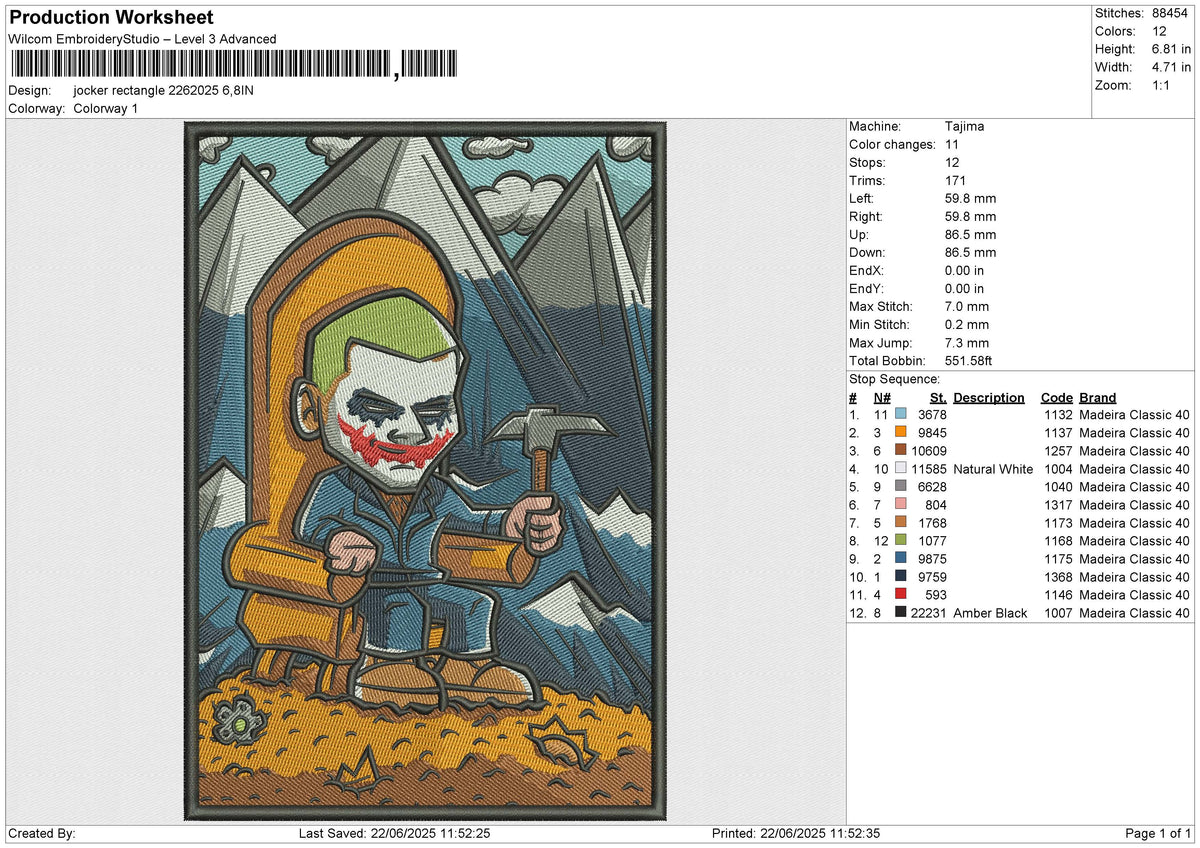Click the St. column header
This screenshot has height=848, width=1200.
pyautogui.click(x=938, y=398)
